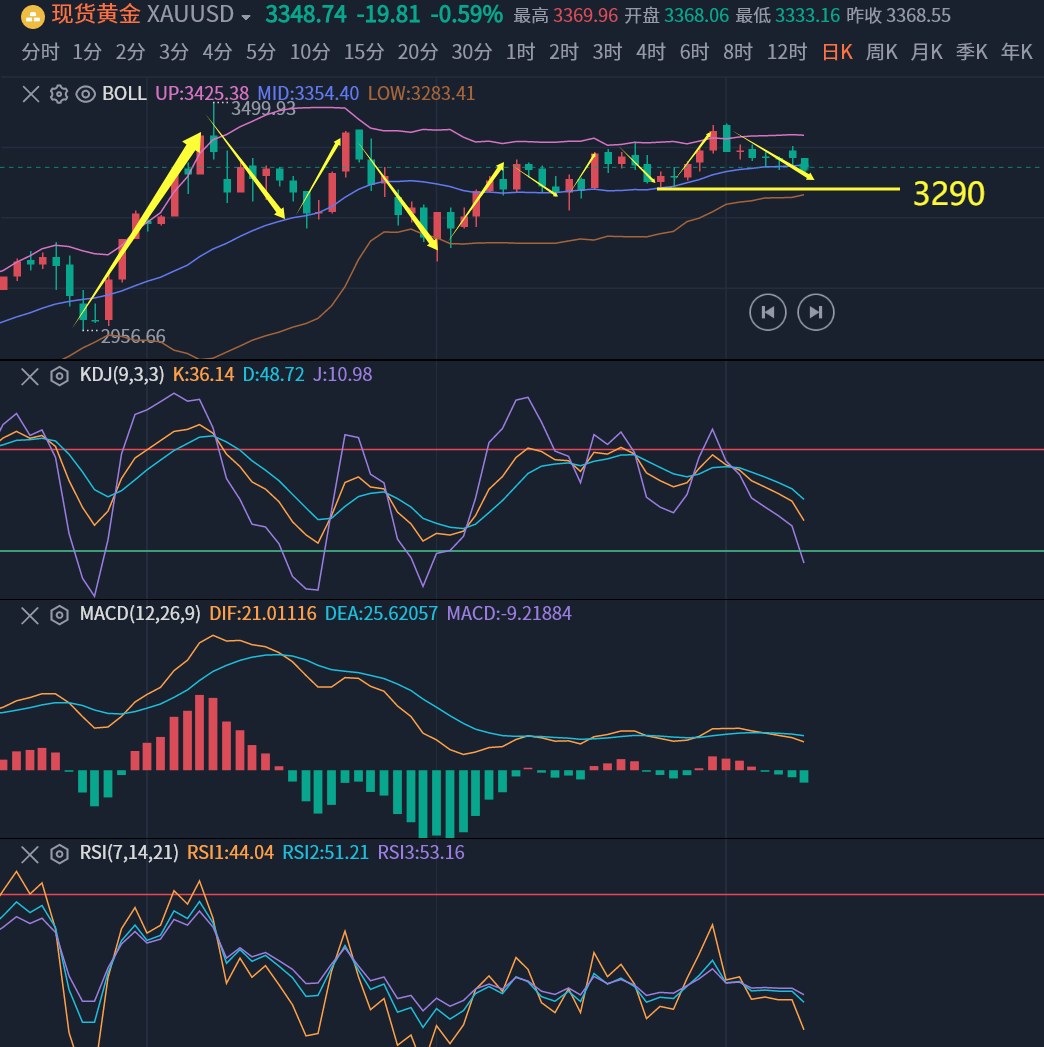Click the DIF:21.01116 value
Image resolution: width=1044 pixels, height=1047 pixels.
263,614
